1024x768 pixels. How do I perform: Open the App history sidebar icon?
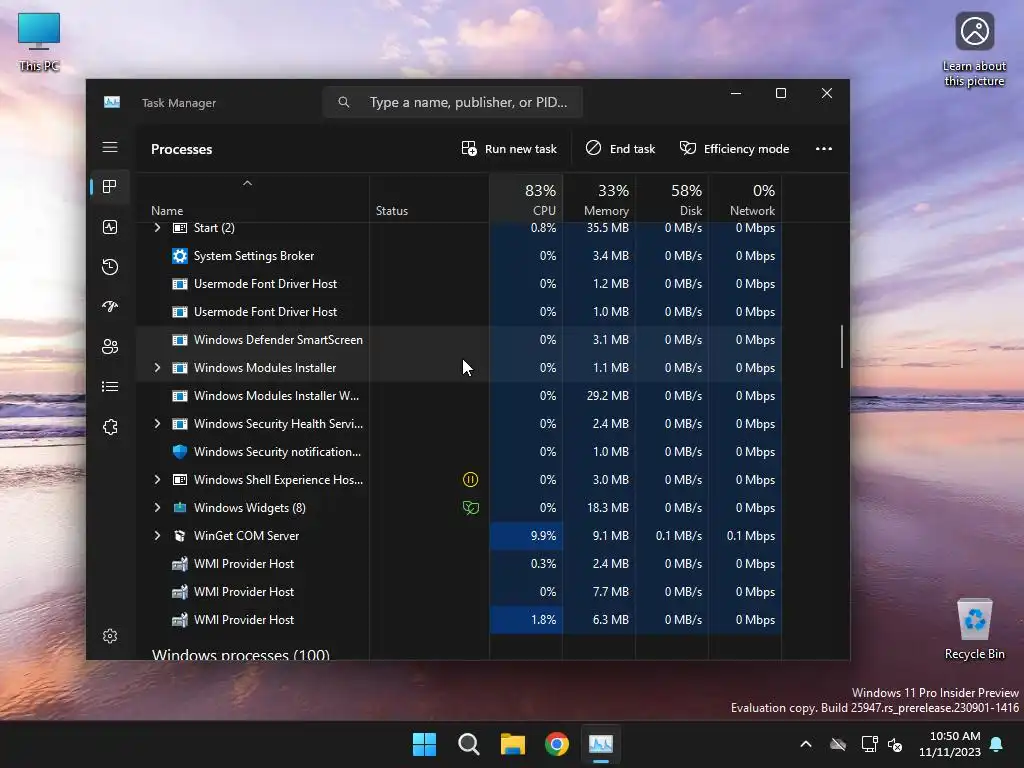[x=110, y=266]
